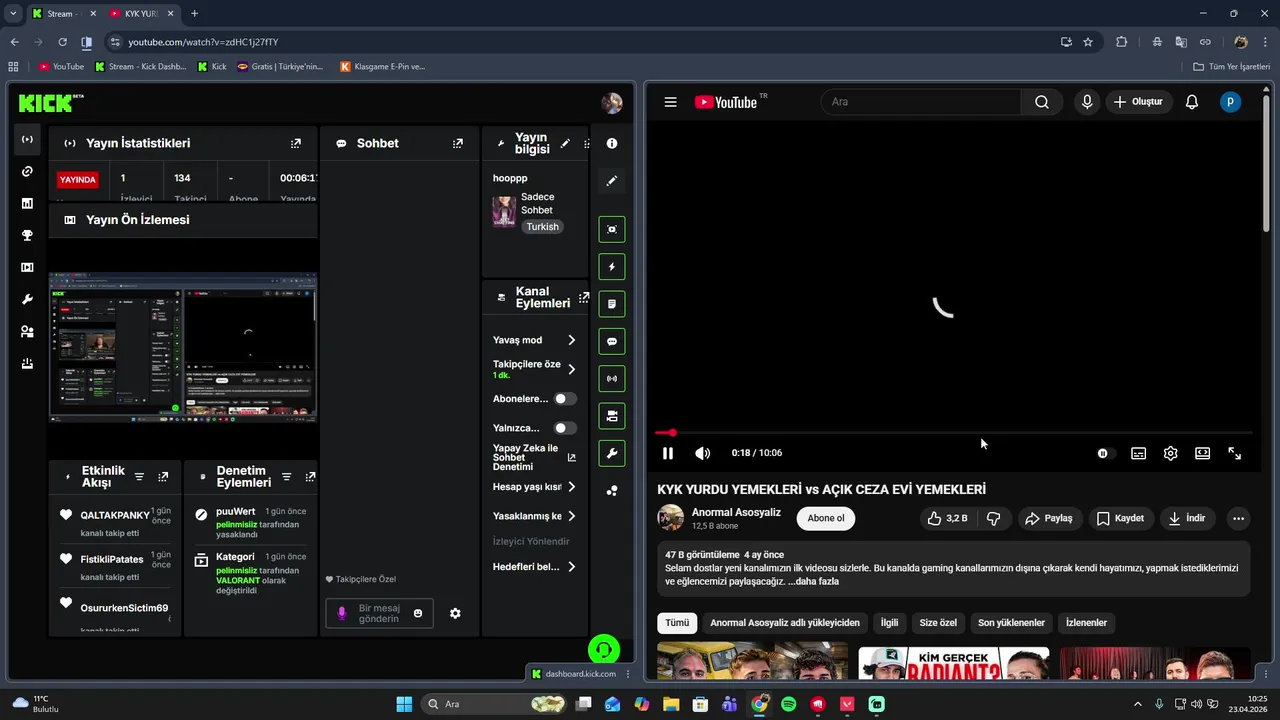Filter the Denetim Eylemleri list

pos(286,477)
